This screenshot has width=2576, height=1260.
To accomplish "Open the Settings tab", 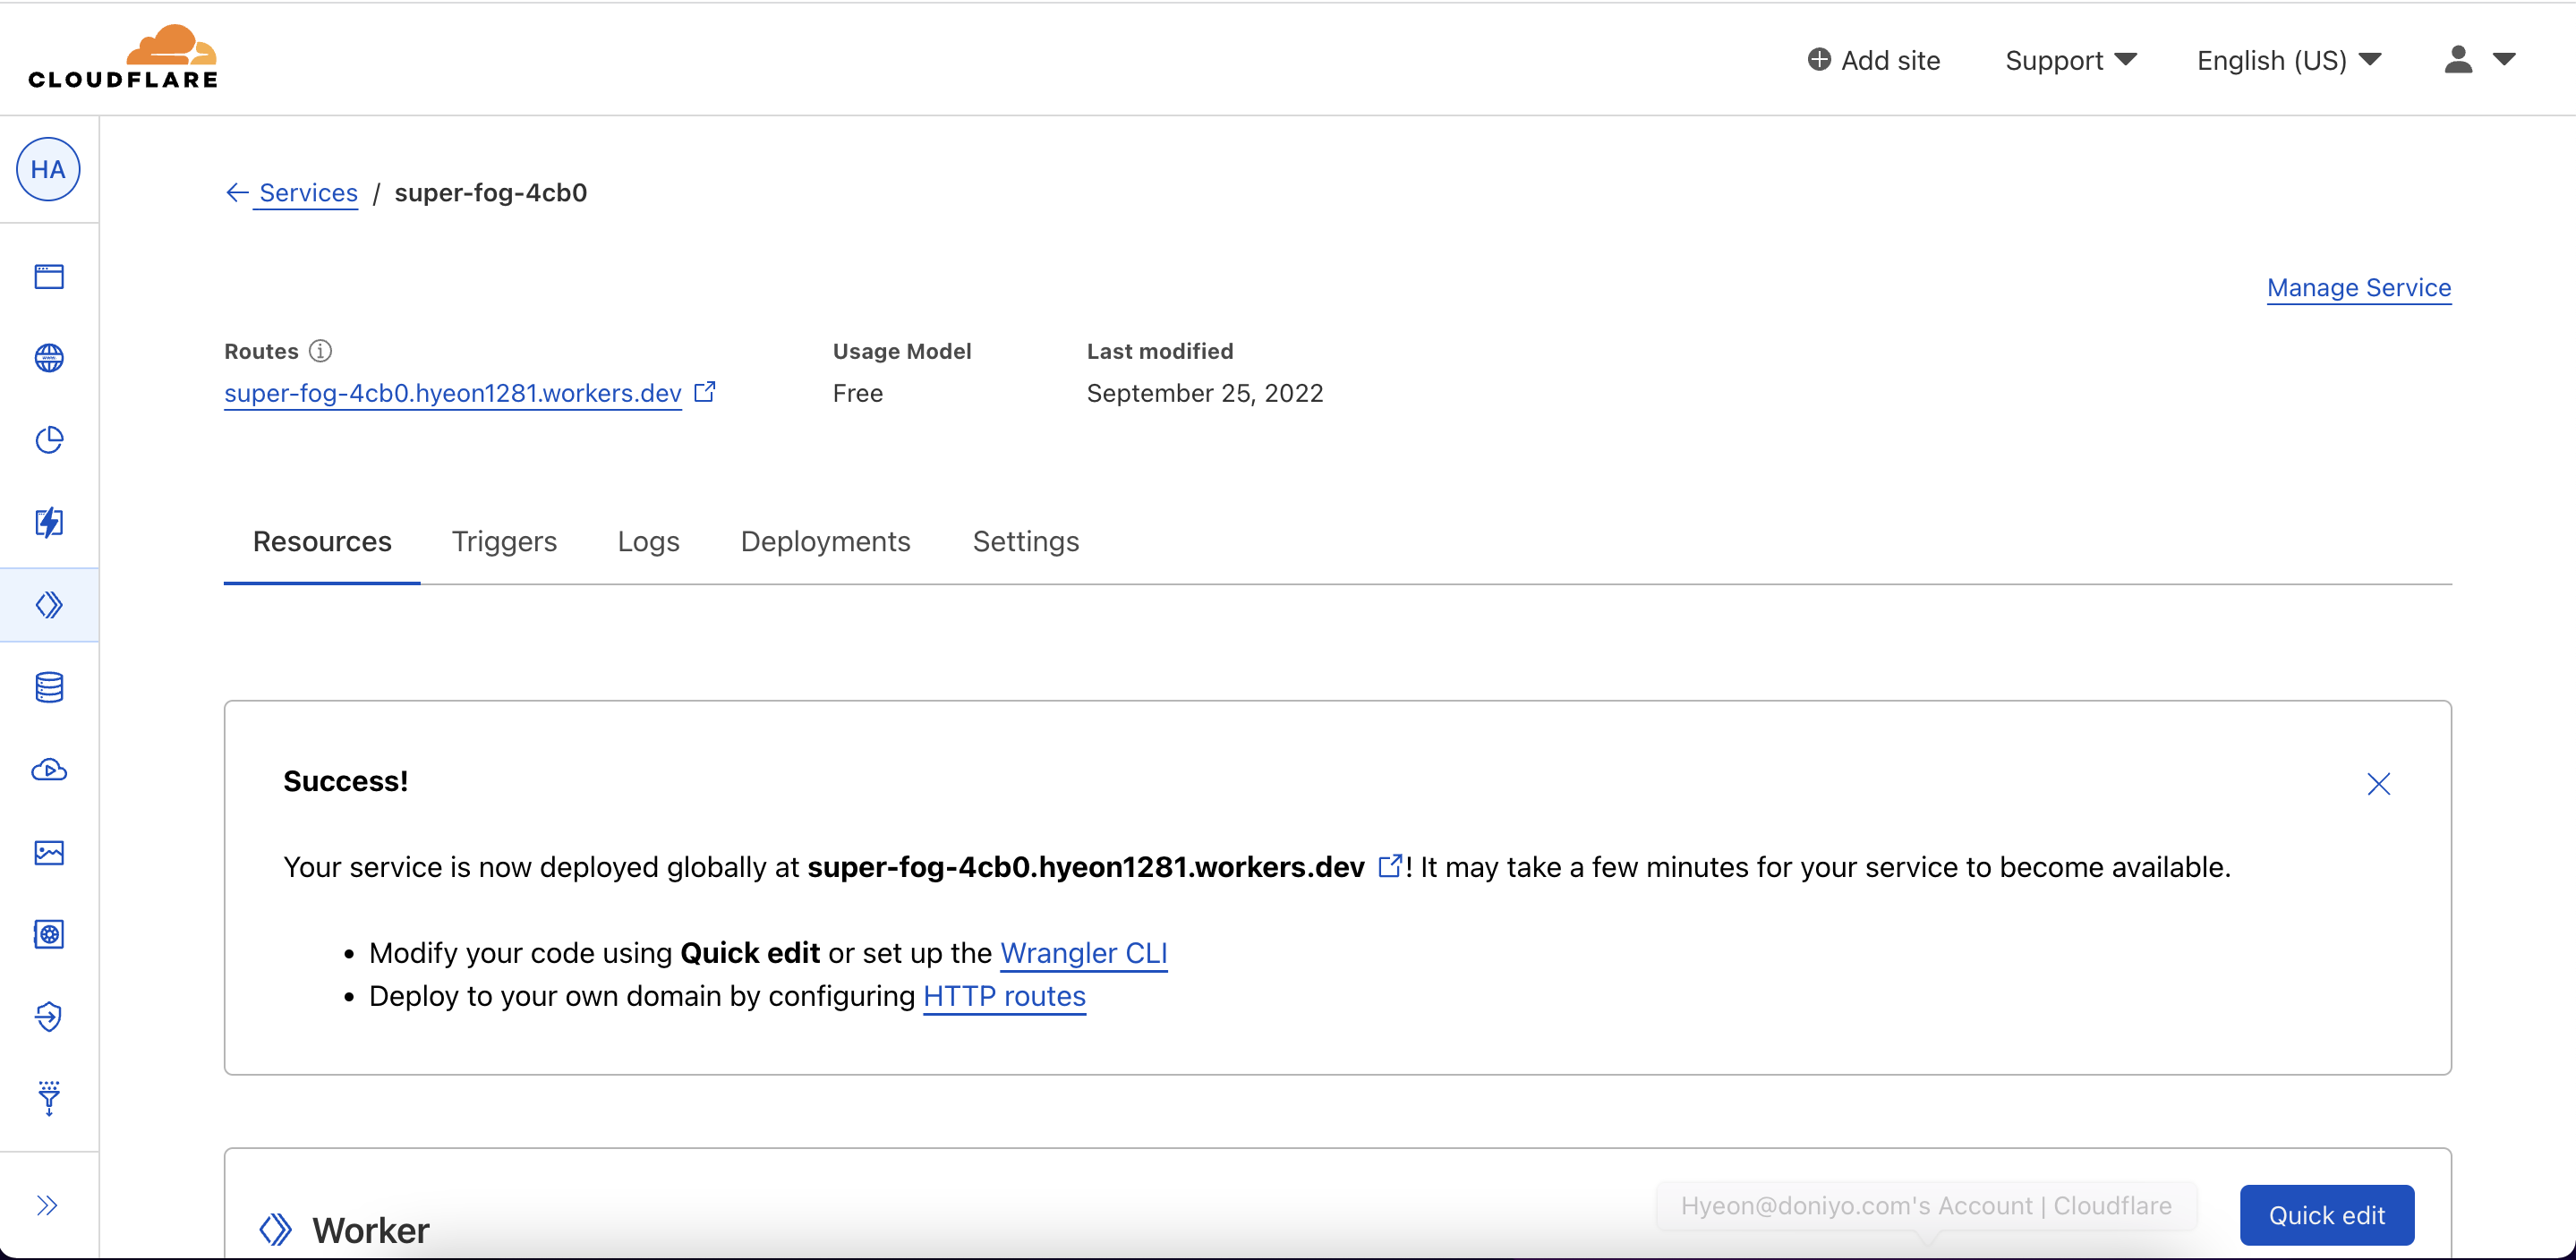I will 1025,541.
